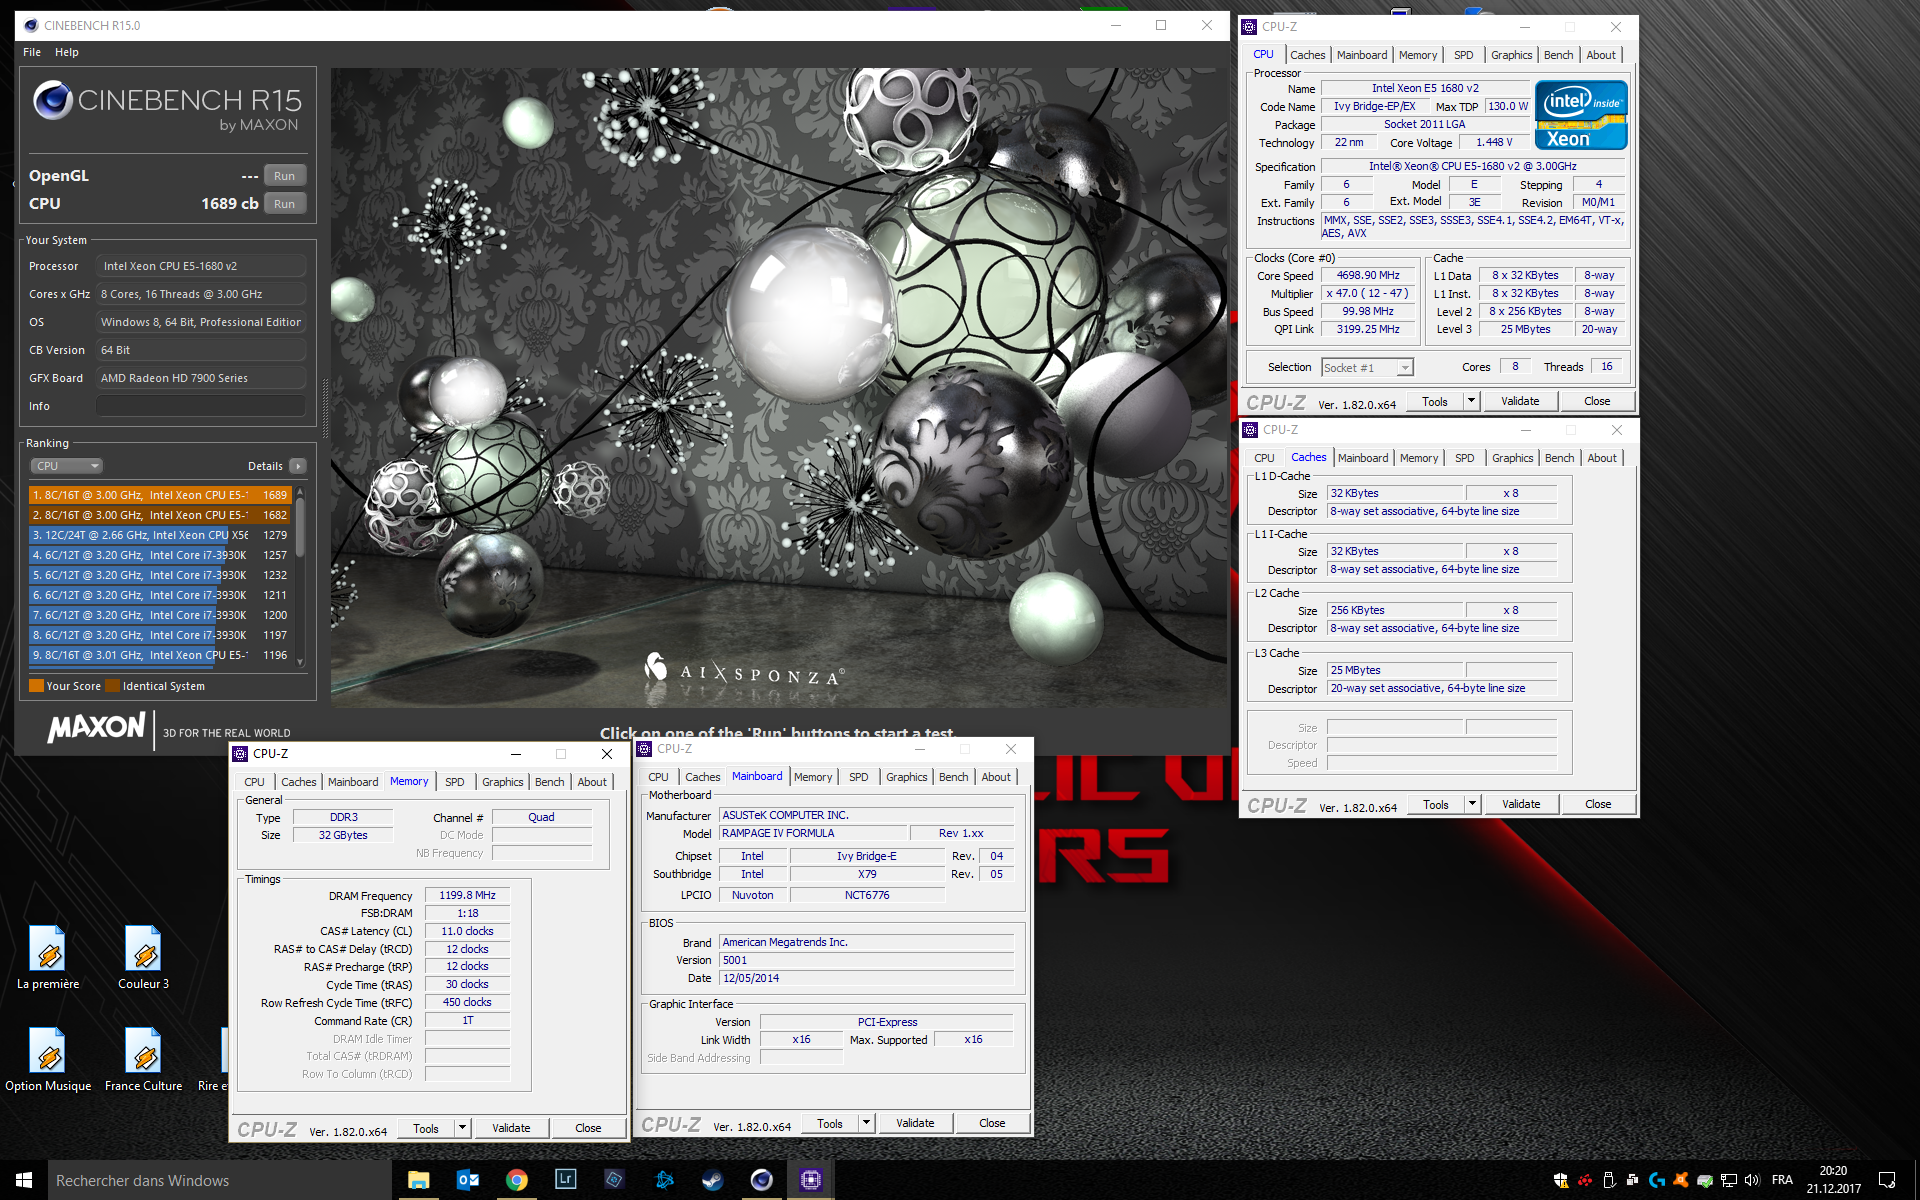Open Battle.net from the taskbar

664,1180
